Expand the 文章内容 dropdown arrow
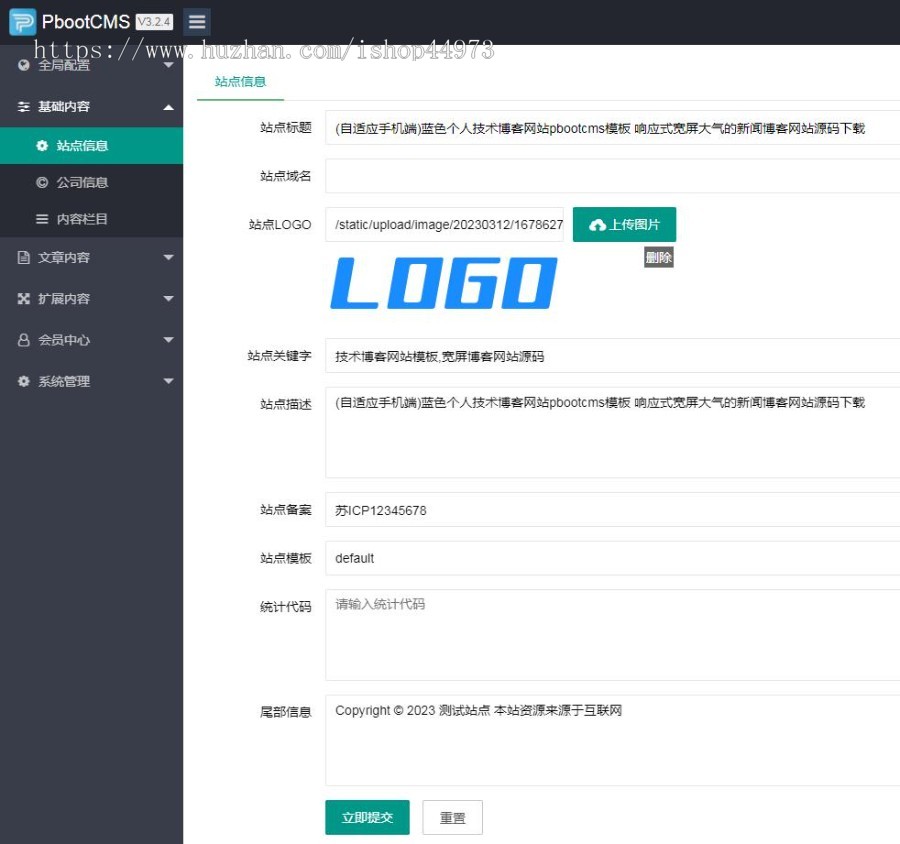The image size is (900, 844). pos(169,257)
